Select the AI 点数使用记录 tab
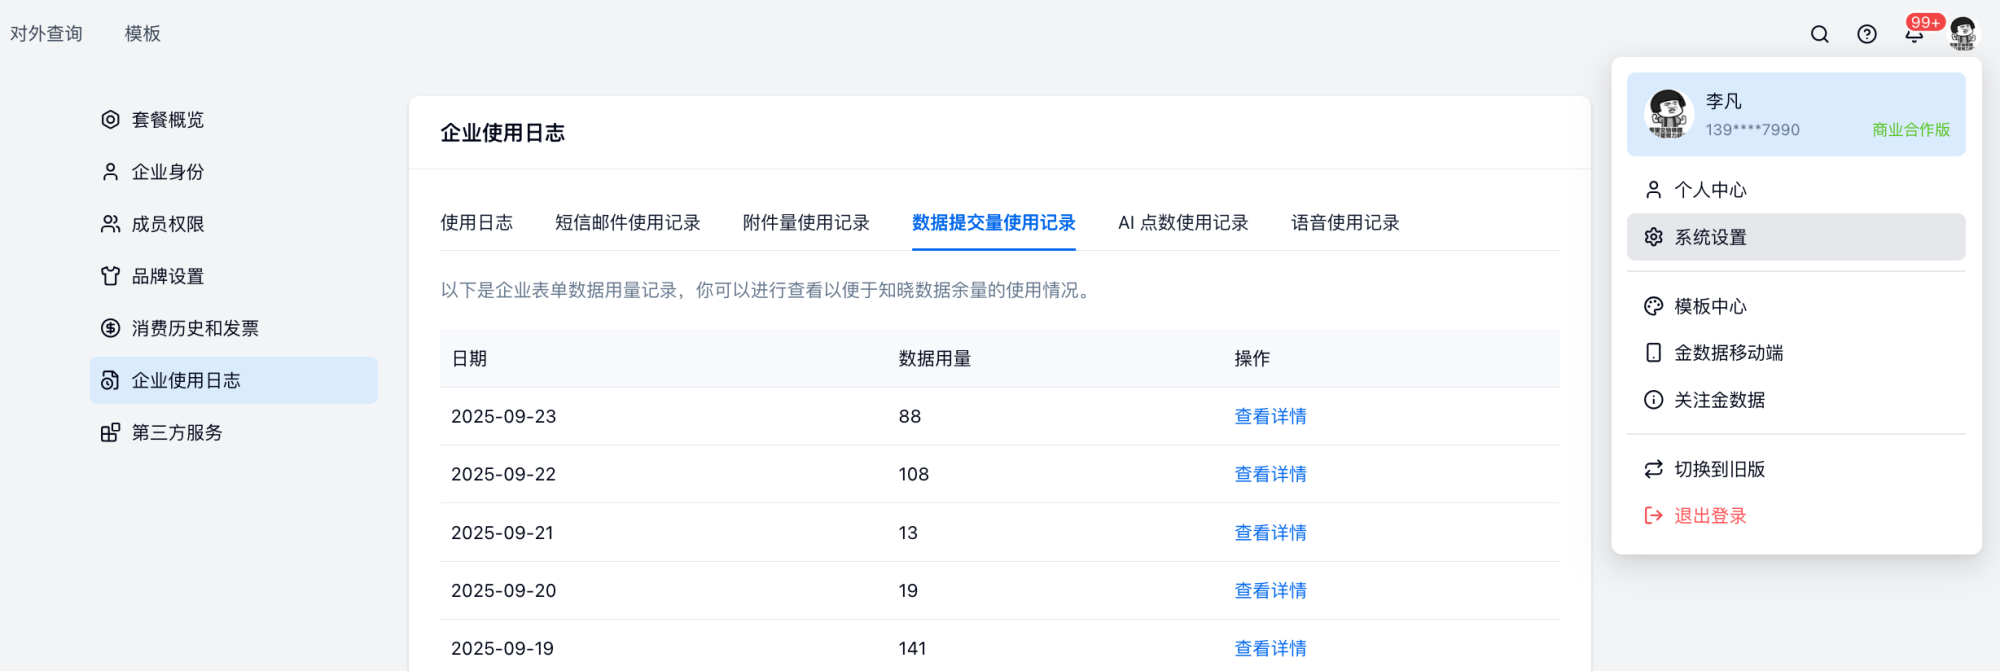2000x671 pixels. tap(1183, 223)
